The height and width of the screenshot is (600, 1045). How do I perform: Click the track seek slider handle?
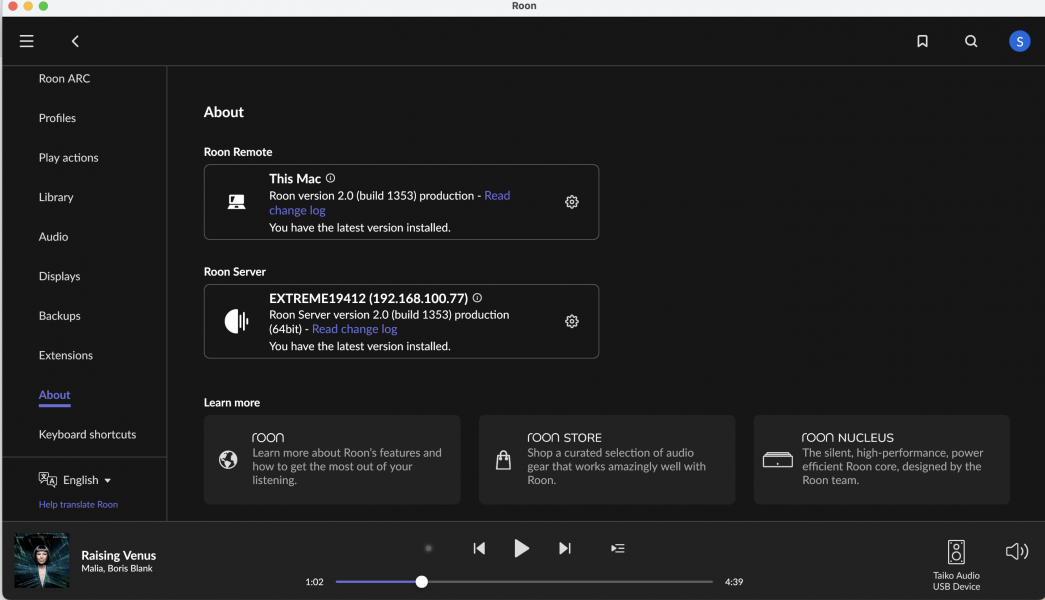[421, 582]
